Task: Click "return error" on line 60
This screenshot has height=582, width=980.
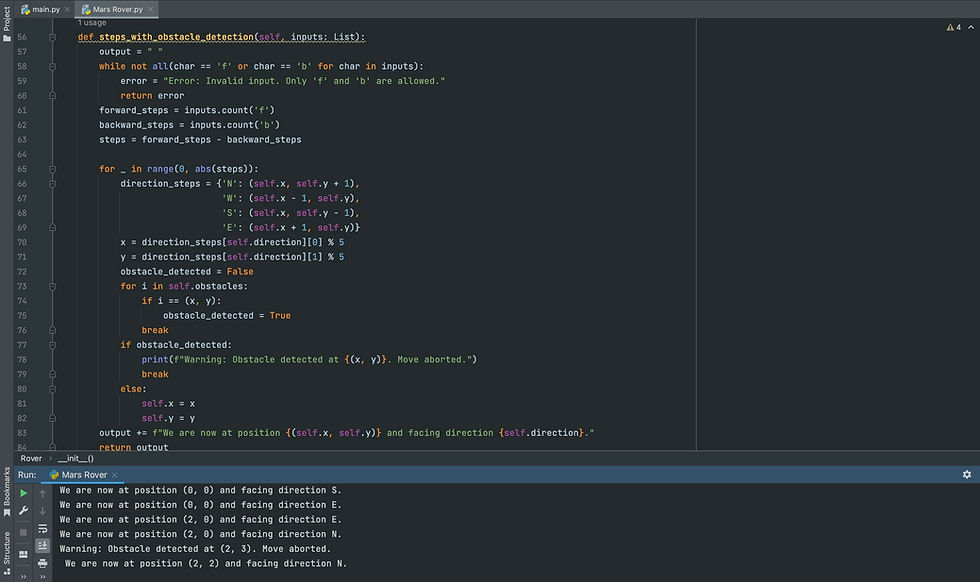Action: pyautogui.click(x=152, y=96)
